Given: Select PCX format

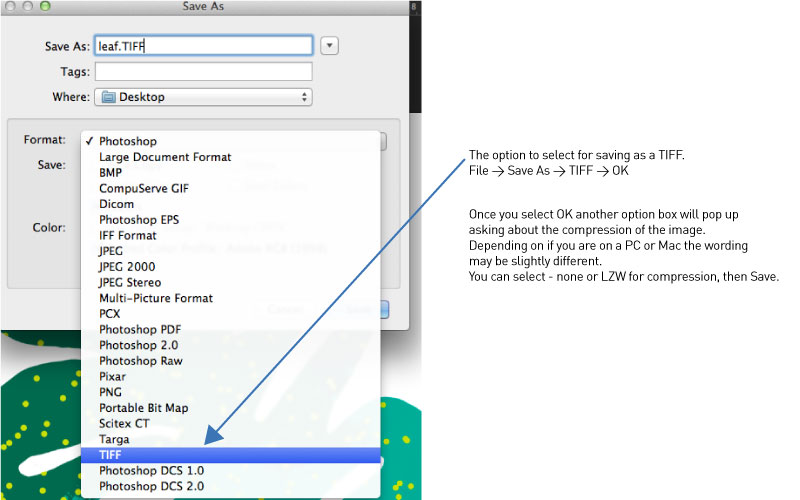Looking at the screenshot, I should coord(231,314).
